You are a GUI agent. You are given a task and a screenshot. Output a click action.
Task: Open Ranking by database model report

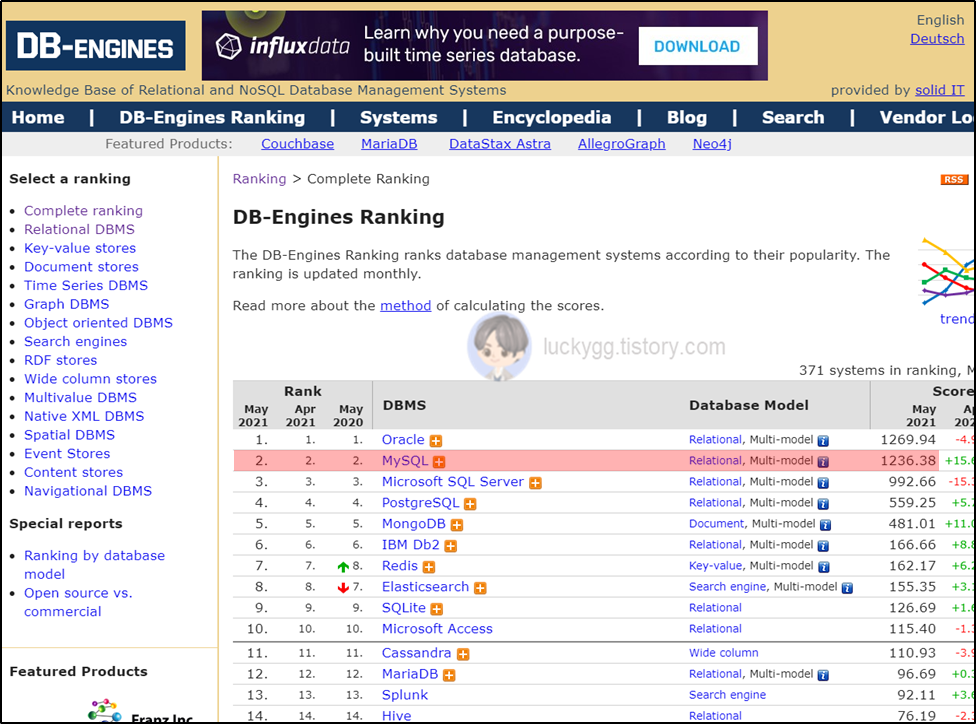[95, 565]
